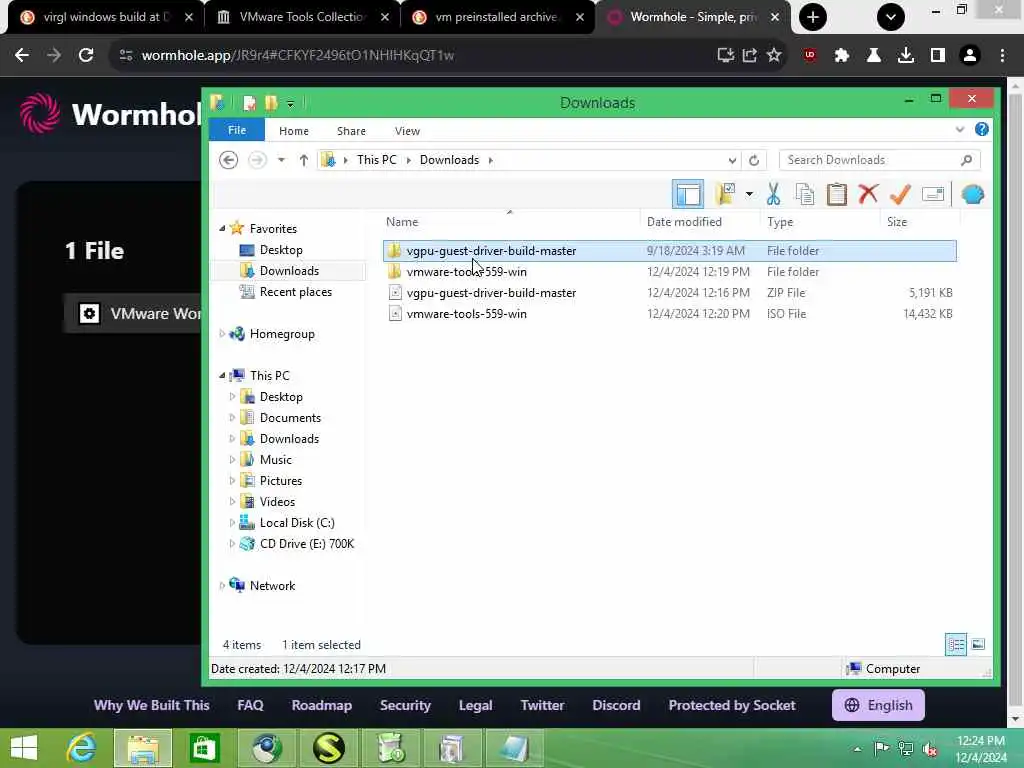1024x768 pixels.
Task: Open Windows Store from taskbar
Action: 204,748
